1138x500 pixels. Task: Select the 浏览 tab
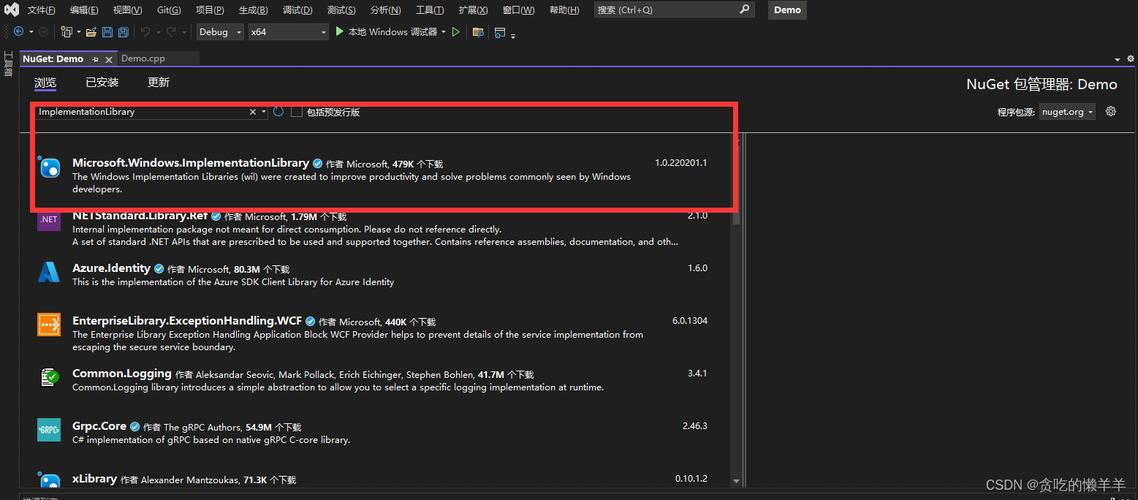(45, 83)
